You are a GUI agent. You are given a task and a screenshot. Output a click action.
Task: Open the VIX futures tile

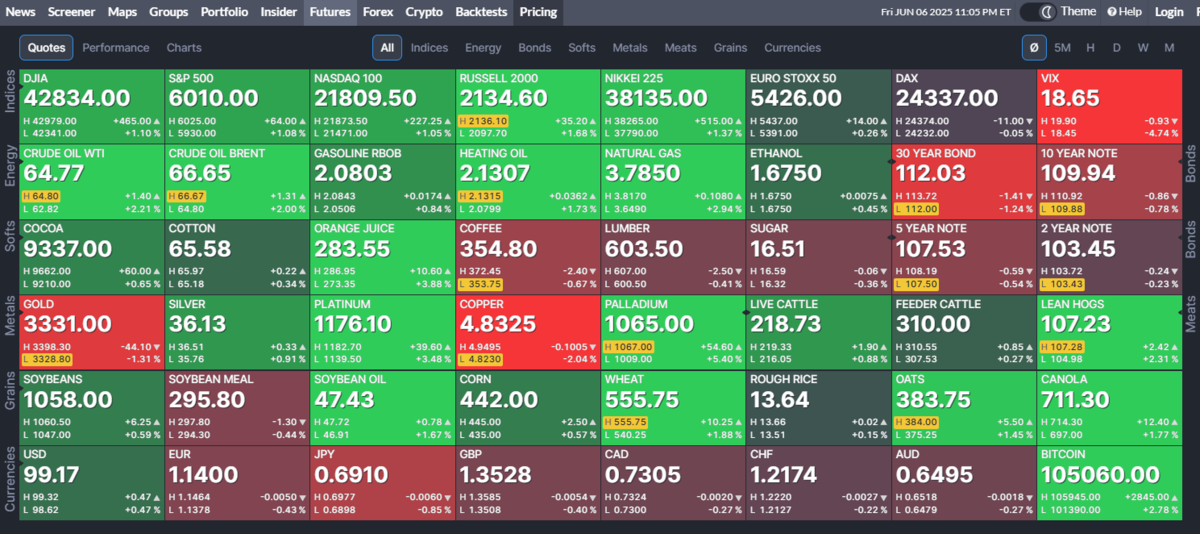[x=1108, y=106]
